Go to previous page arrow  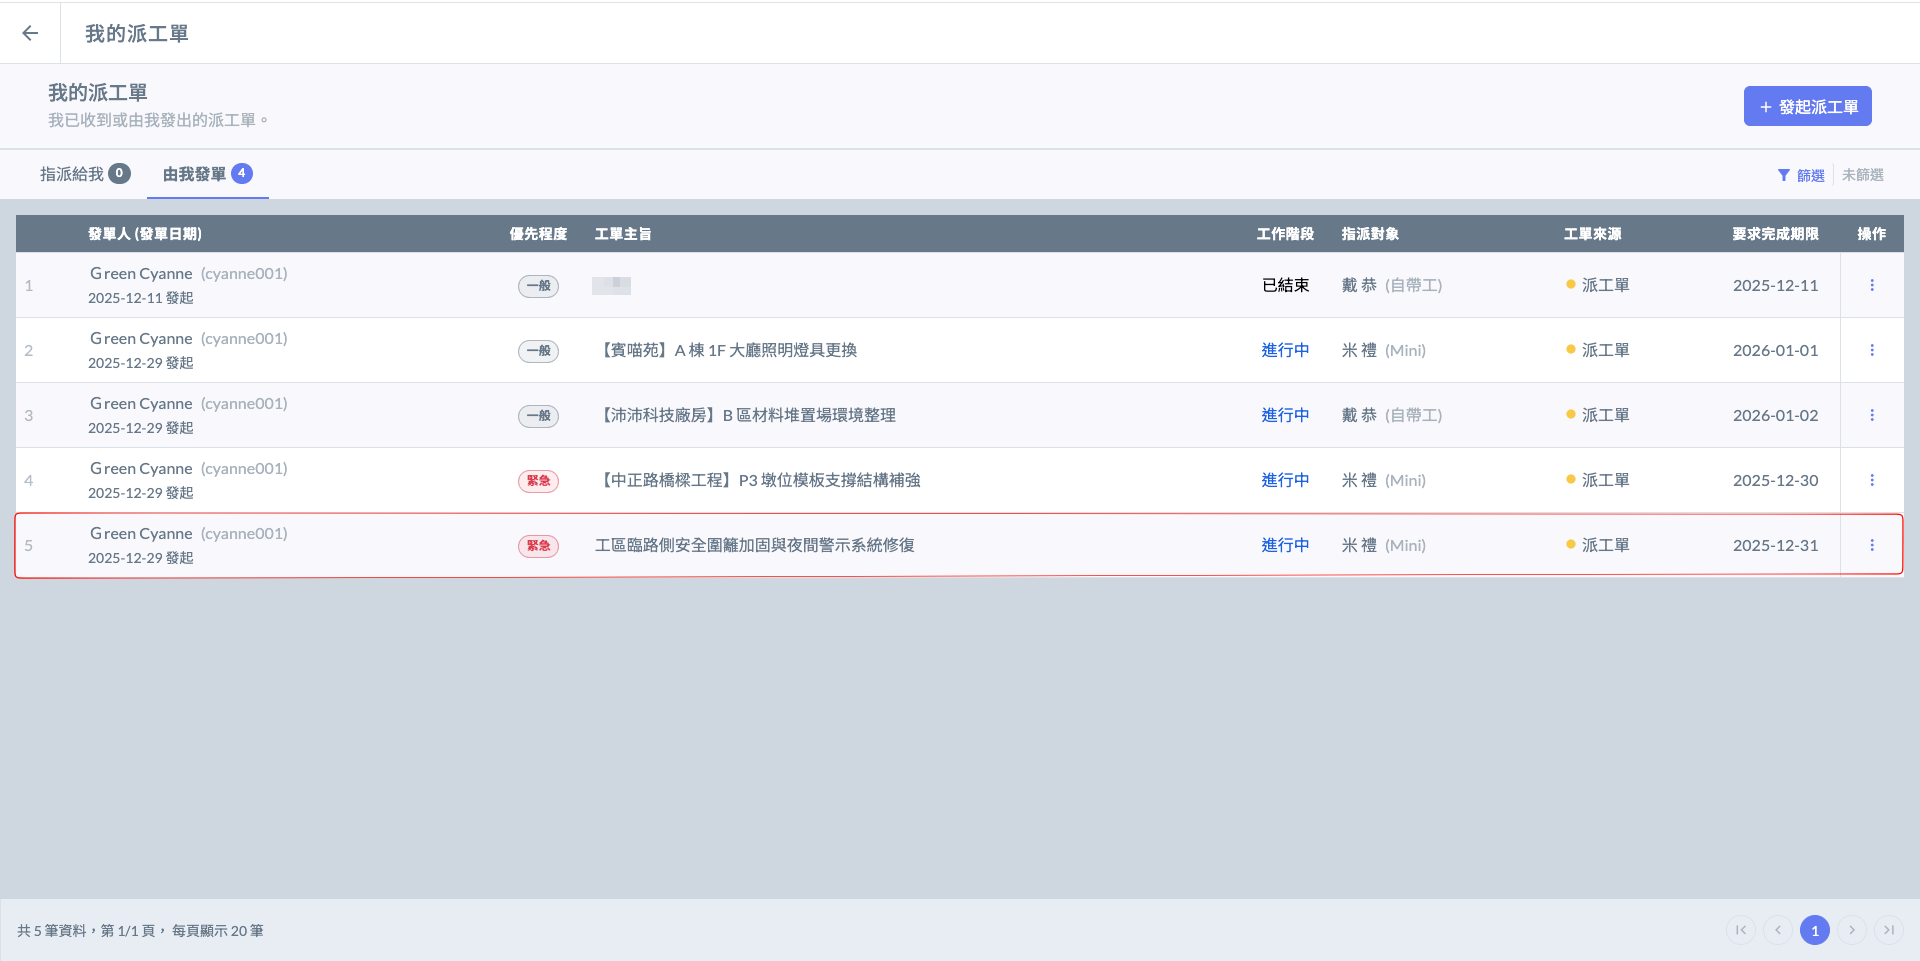[x=1778, y=930]
